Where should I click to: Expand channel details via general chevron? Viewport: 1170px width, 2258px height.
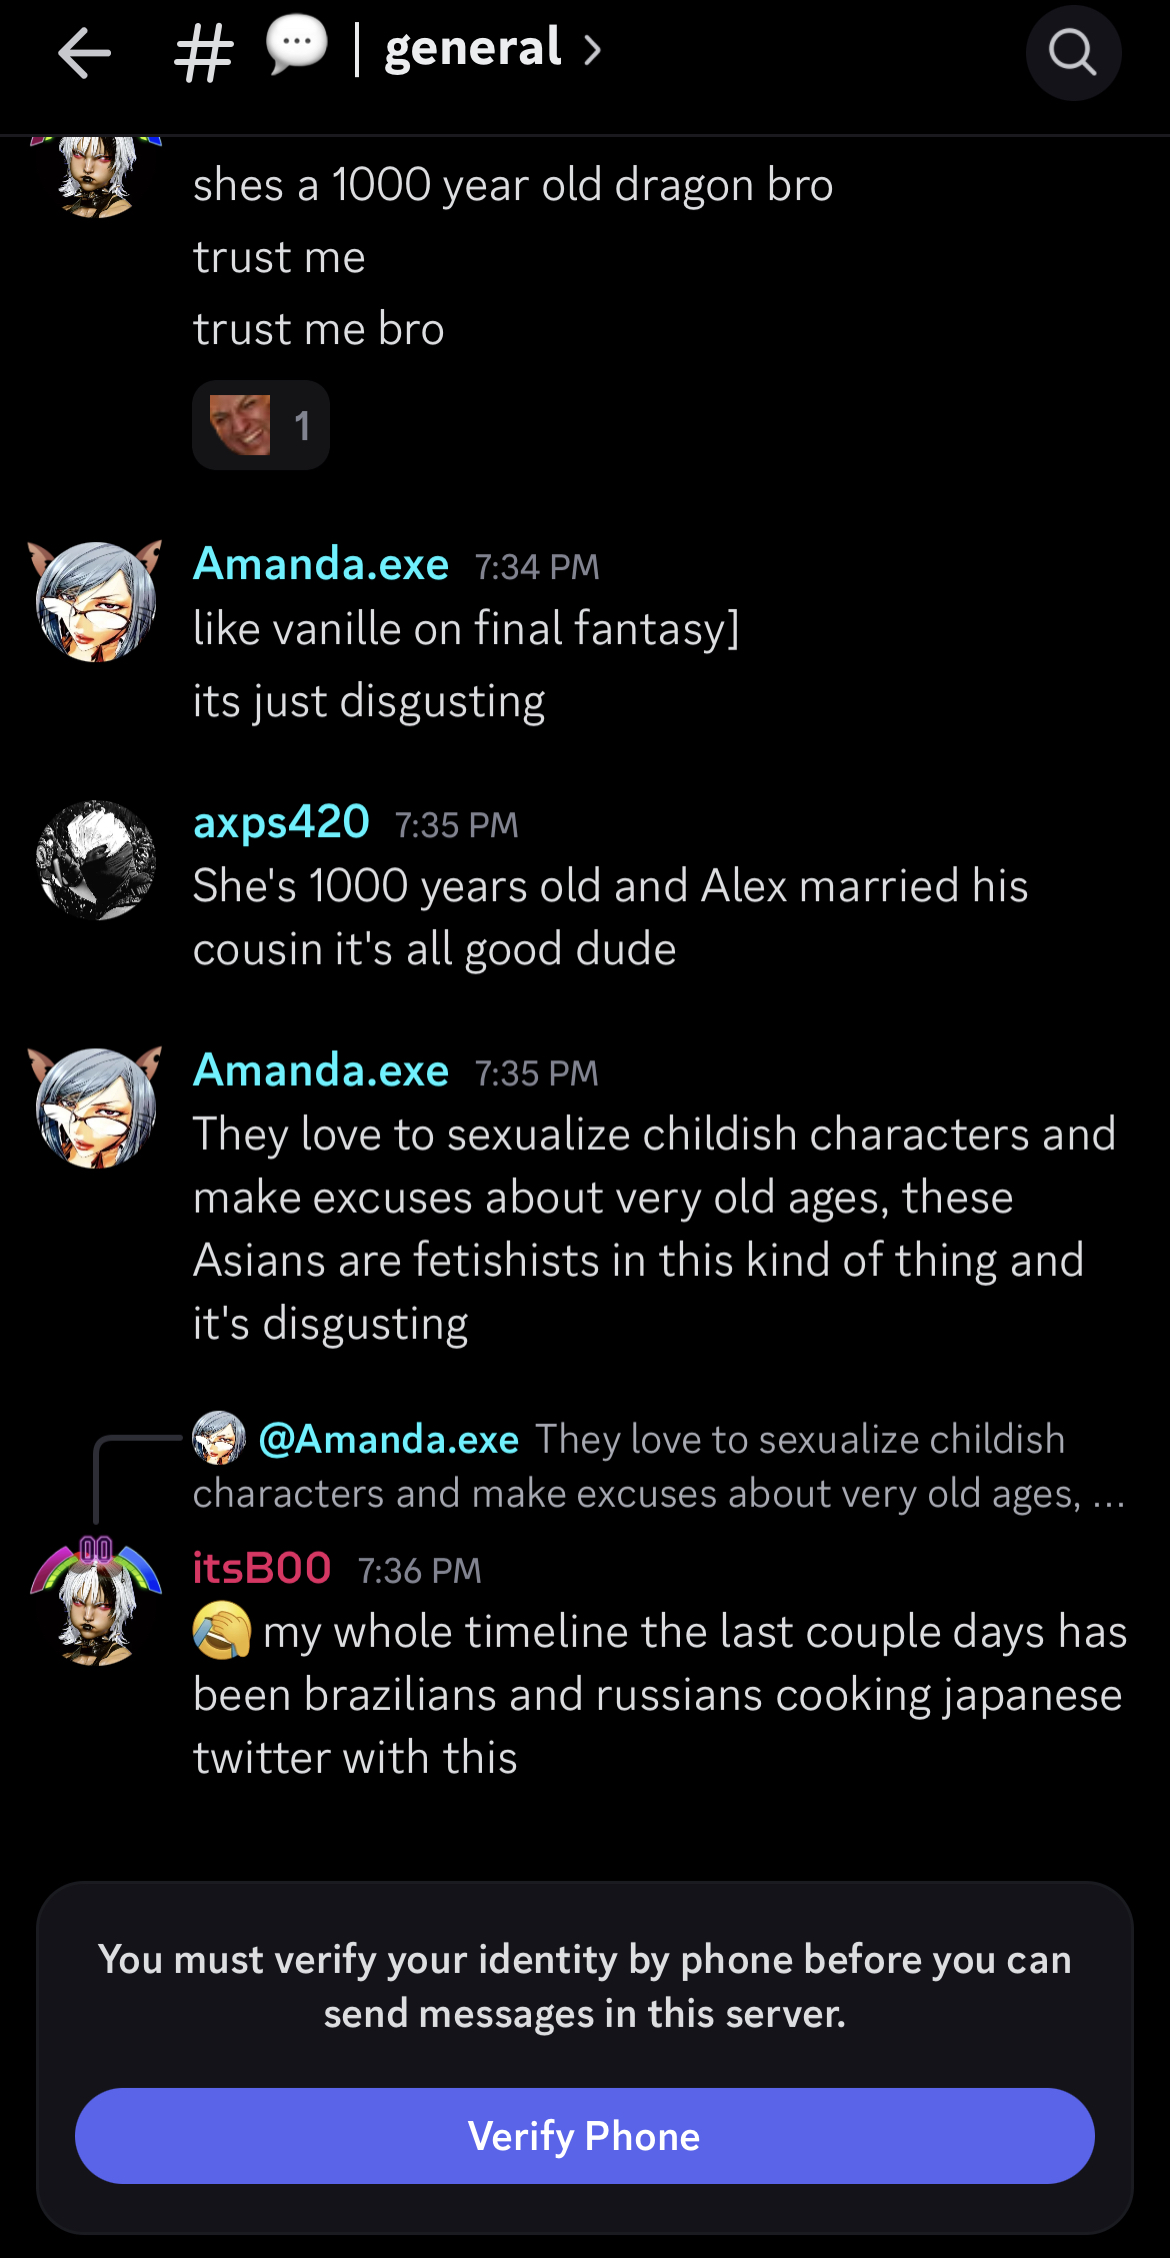[593, 50]
